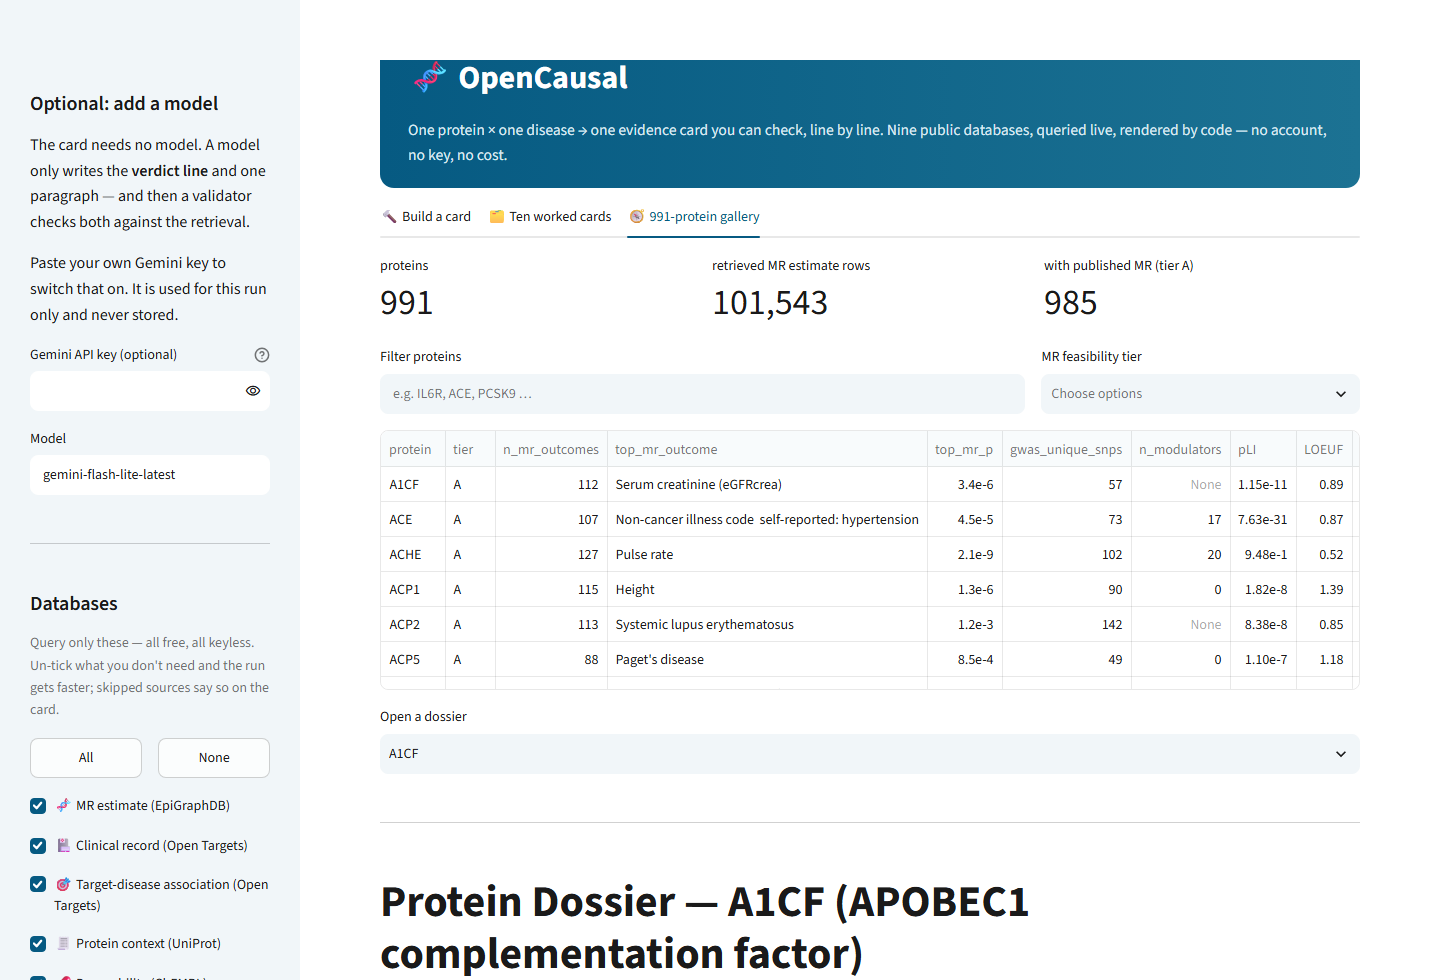
Task: Click the 985 published MR metric
Action: coord(1070,303)
